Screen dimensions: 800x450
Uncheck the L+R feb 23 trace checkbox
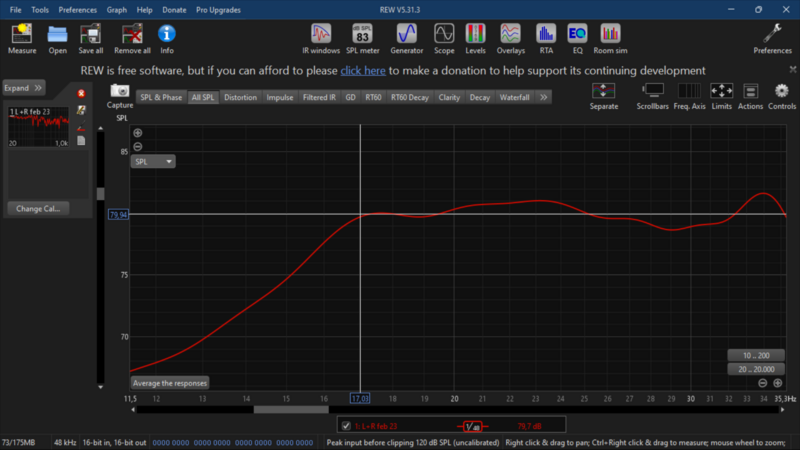346,426
